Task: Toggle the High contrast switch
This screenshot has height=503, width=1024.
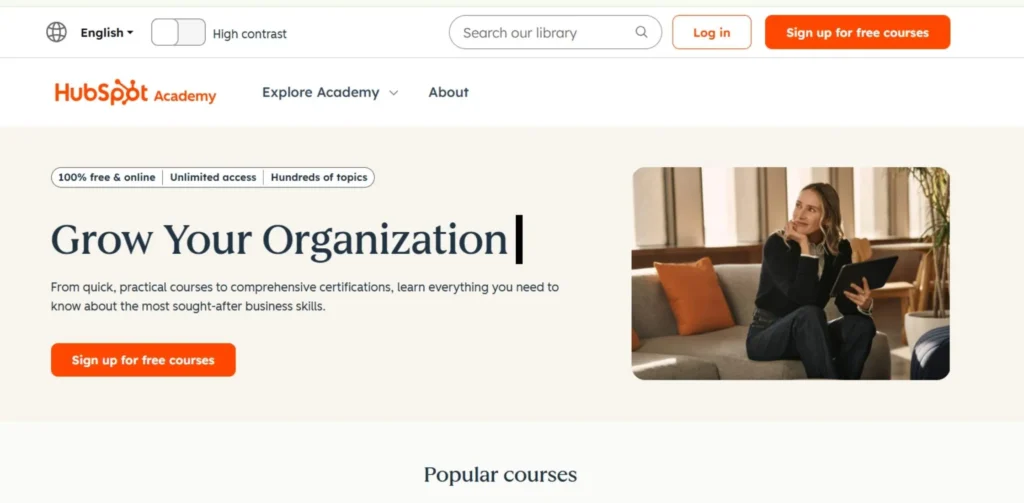Action: click(x=178, y=32)
